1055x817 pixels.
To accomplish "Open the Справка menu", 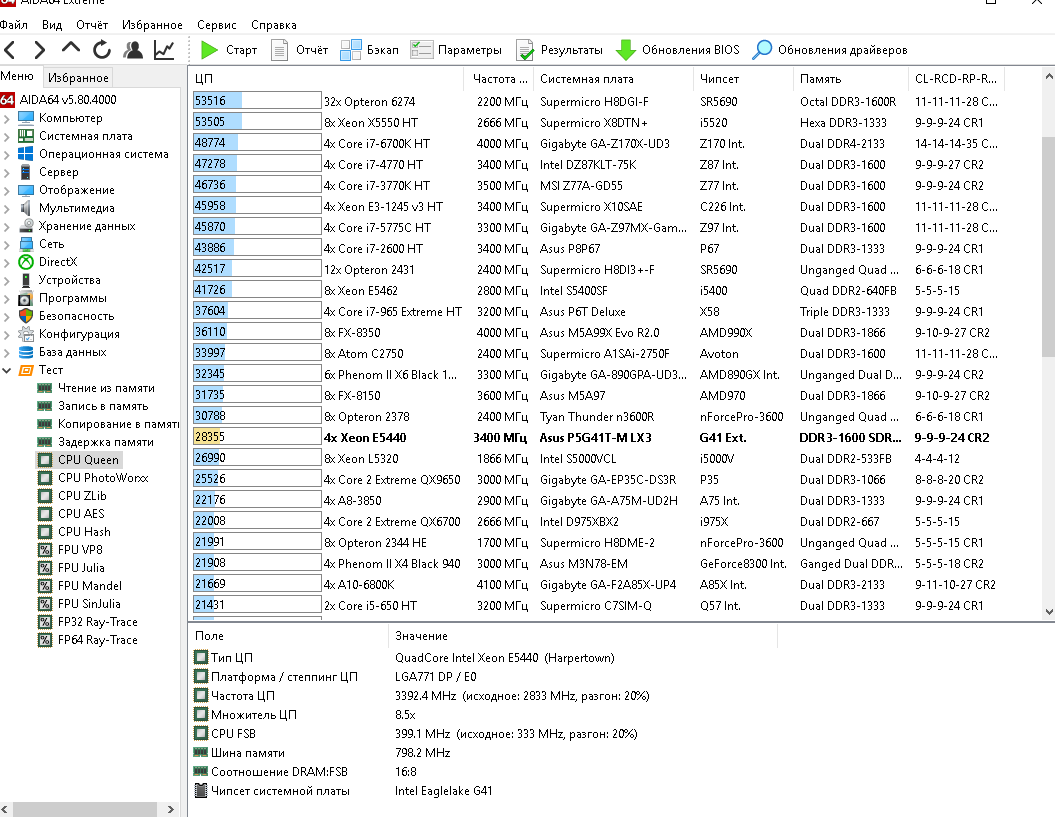I will [x=274, y=25].
